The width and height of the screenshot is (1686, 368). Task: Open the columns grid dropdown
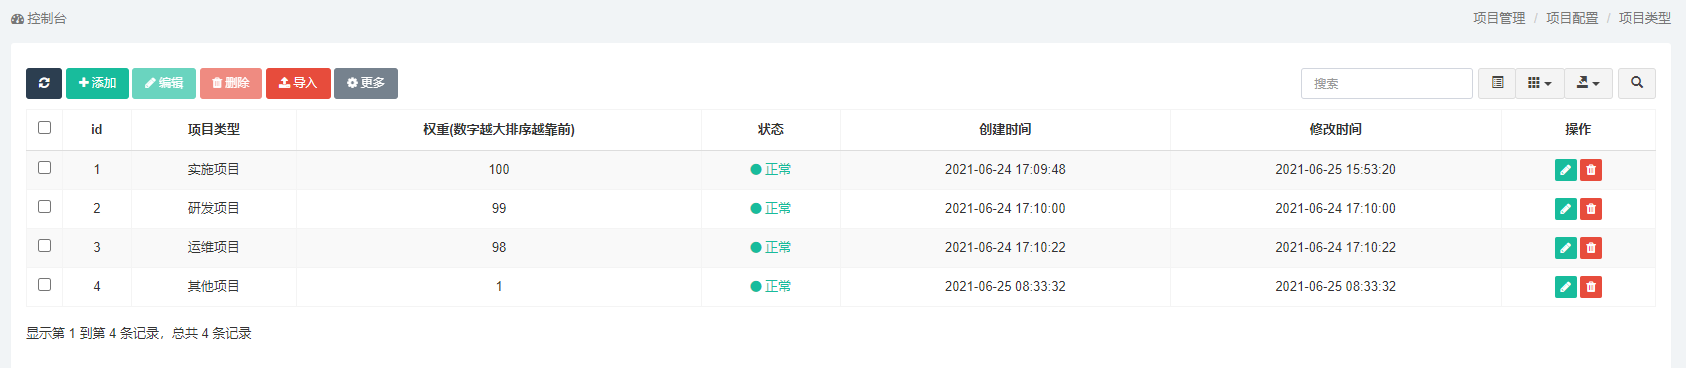tap(1540, 83)
